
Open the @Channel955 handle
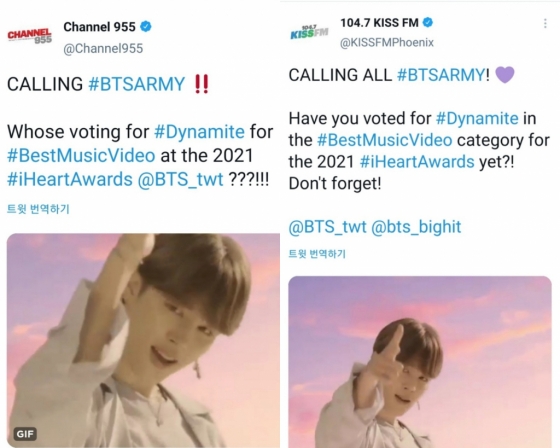103,48
